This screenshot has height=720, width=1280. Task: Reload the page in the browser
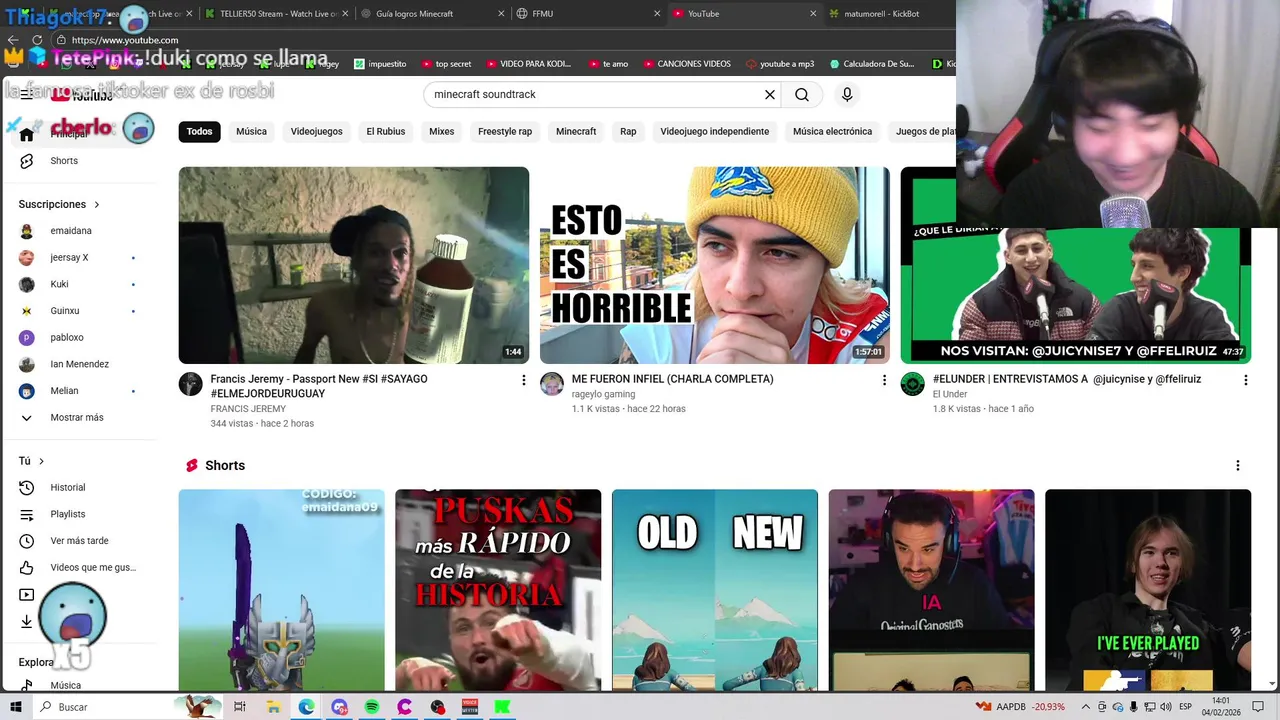coord(37,40)
